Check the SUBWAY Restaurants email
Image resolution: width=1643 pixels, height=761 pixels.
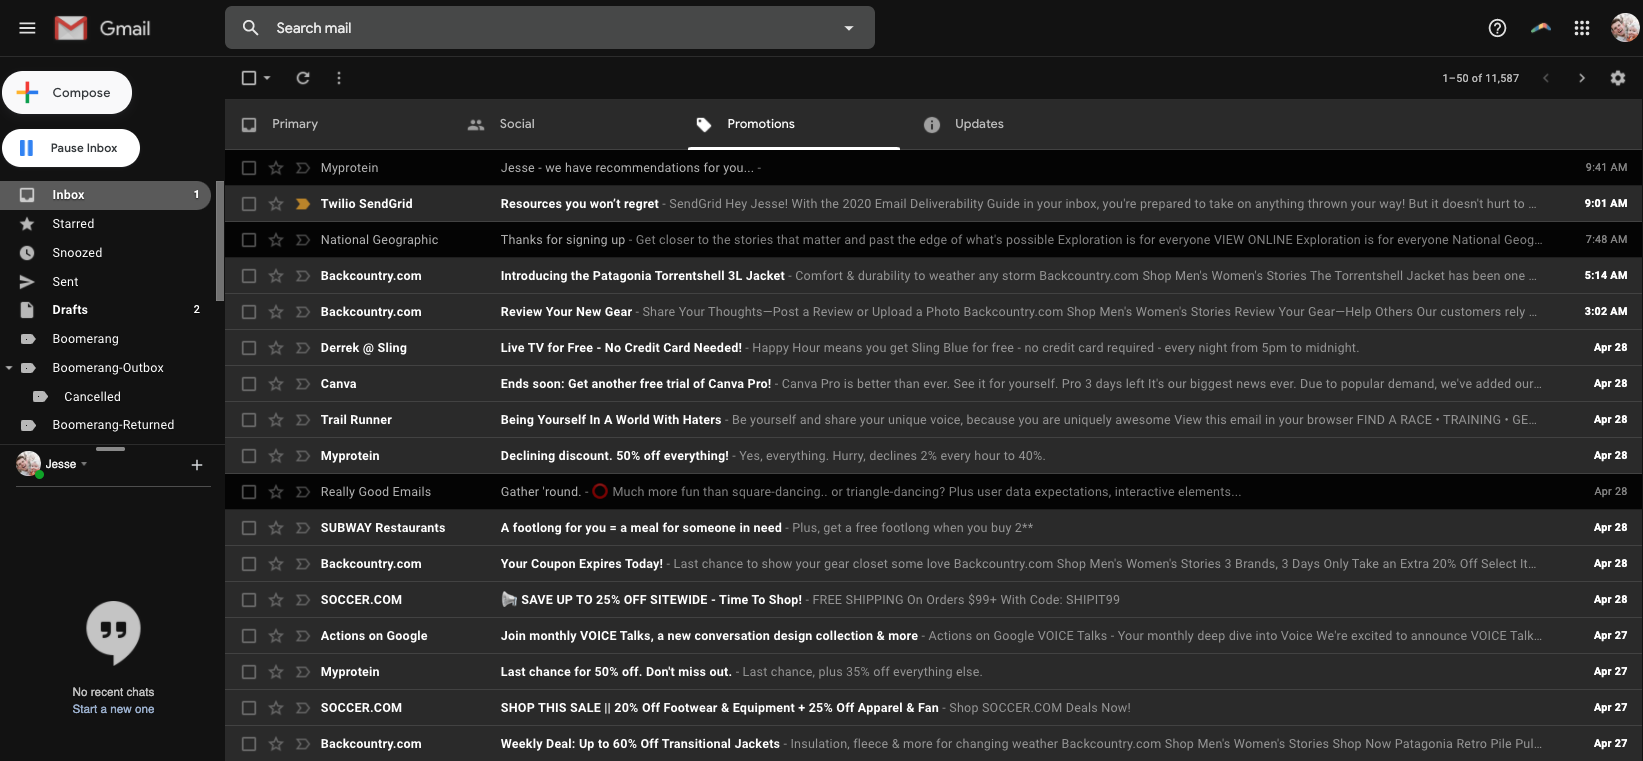[x=249, y=528]
